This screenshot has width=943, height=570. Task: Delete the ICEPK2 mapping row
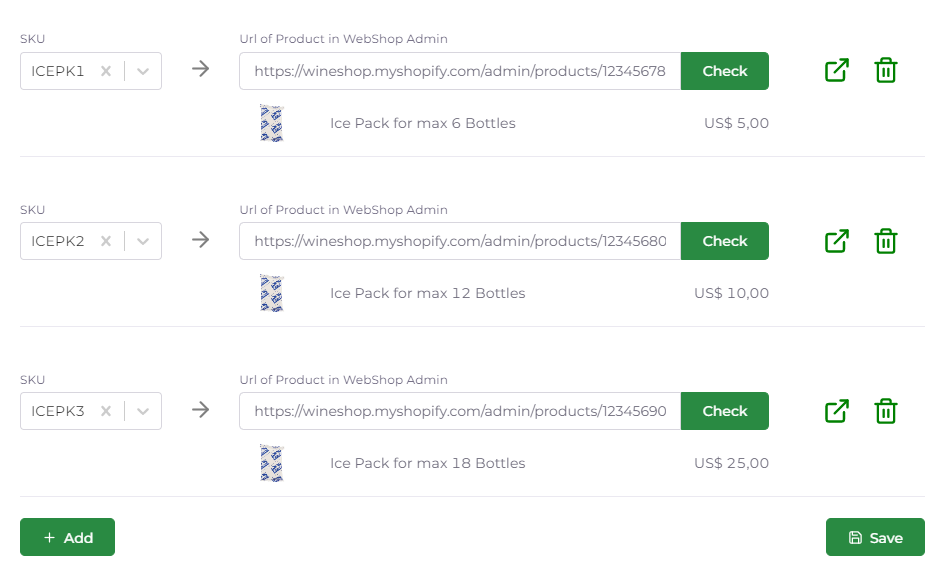click(x=885, y=241)
